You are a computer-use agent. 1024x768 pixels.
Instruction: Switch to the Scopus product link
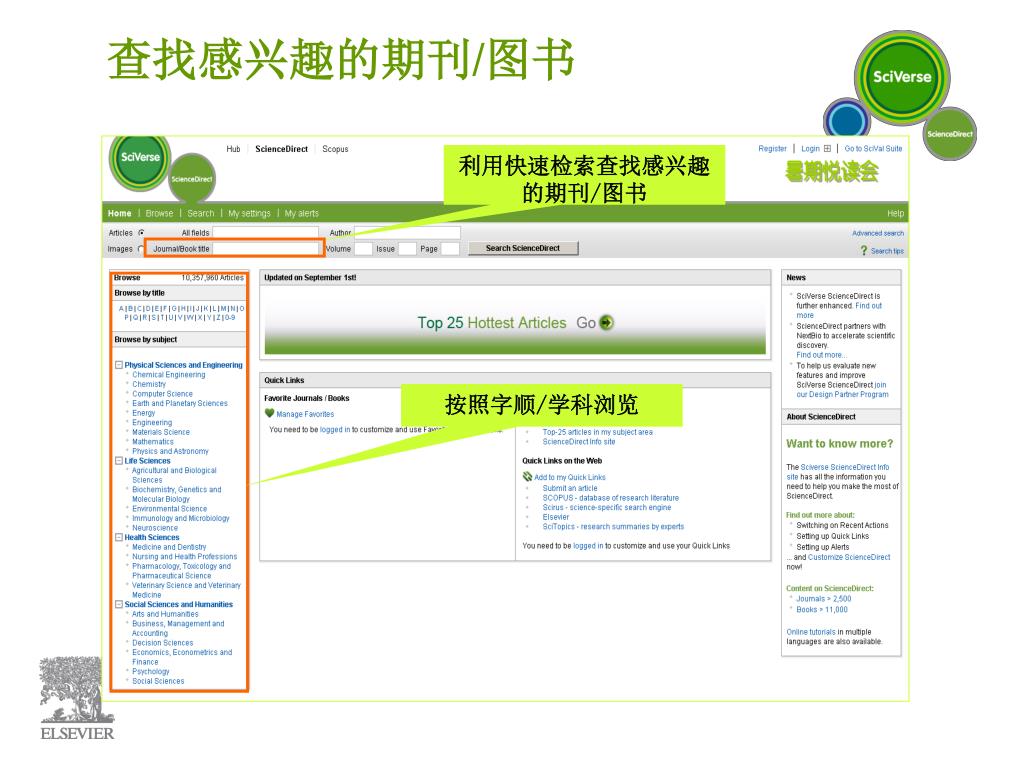tap(335, 149)
